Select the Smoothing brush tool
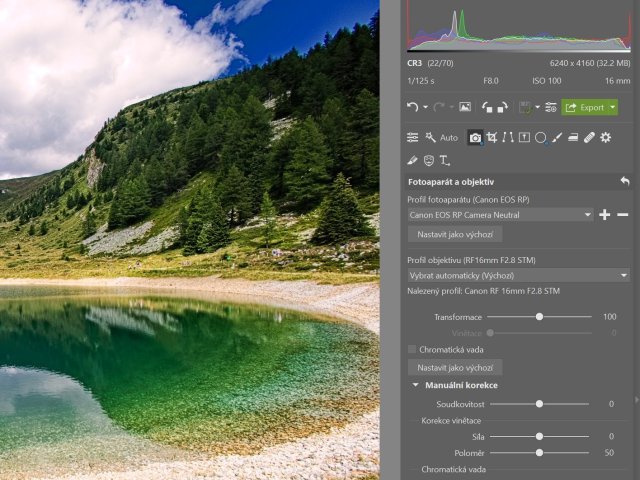640x480 pixels. 412,160
